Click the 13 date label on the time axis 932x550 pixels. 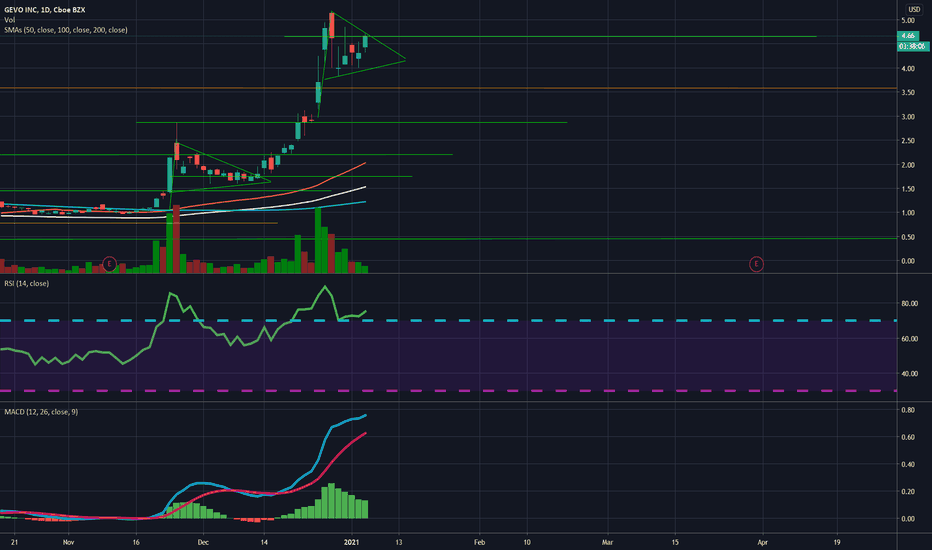click(x=399, y=542)
